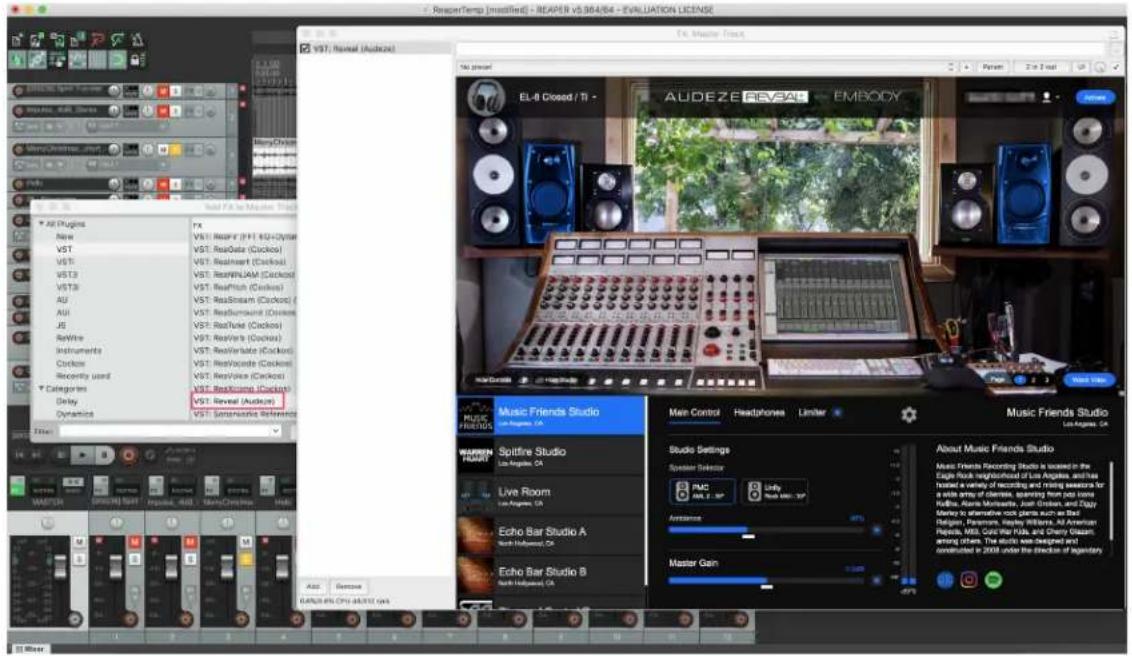Screen dimensions: 1132x656
Task: Click the reset icon beside Ambience slider
Action: [876, 530]
